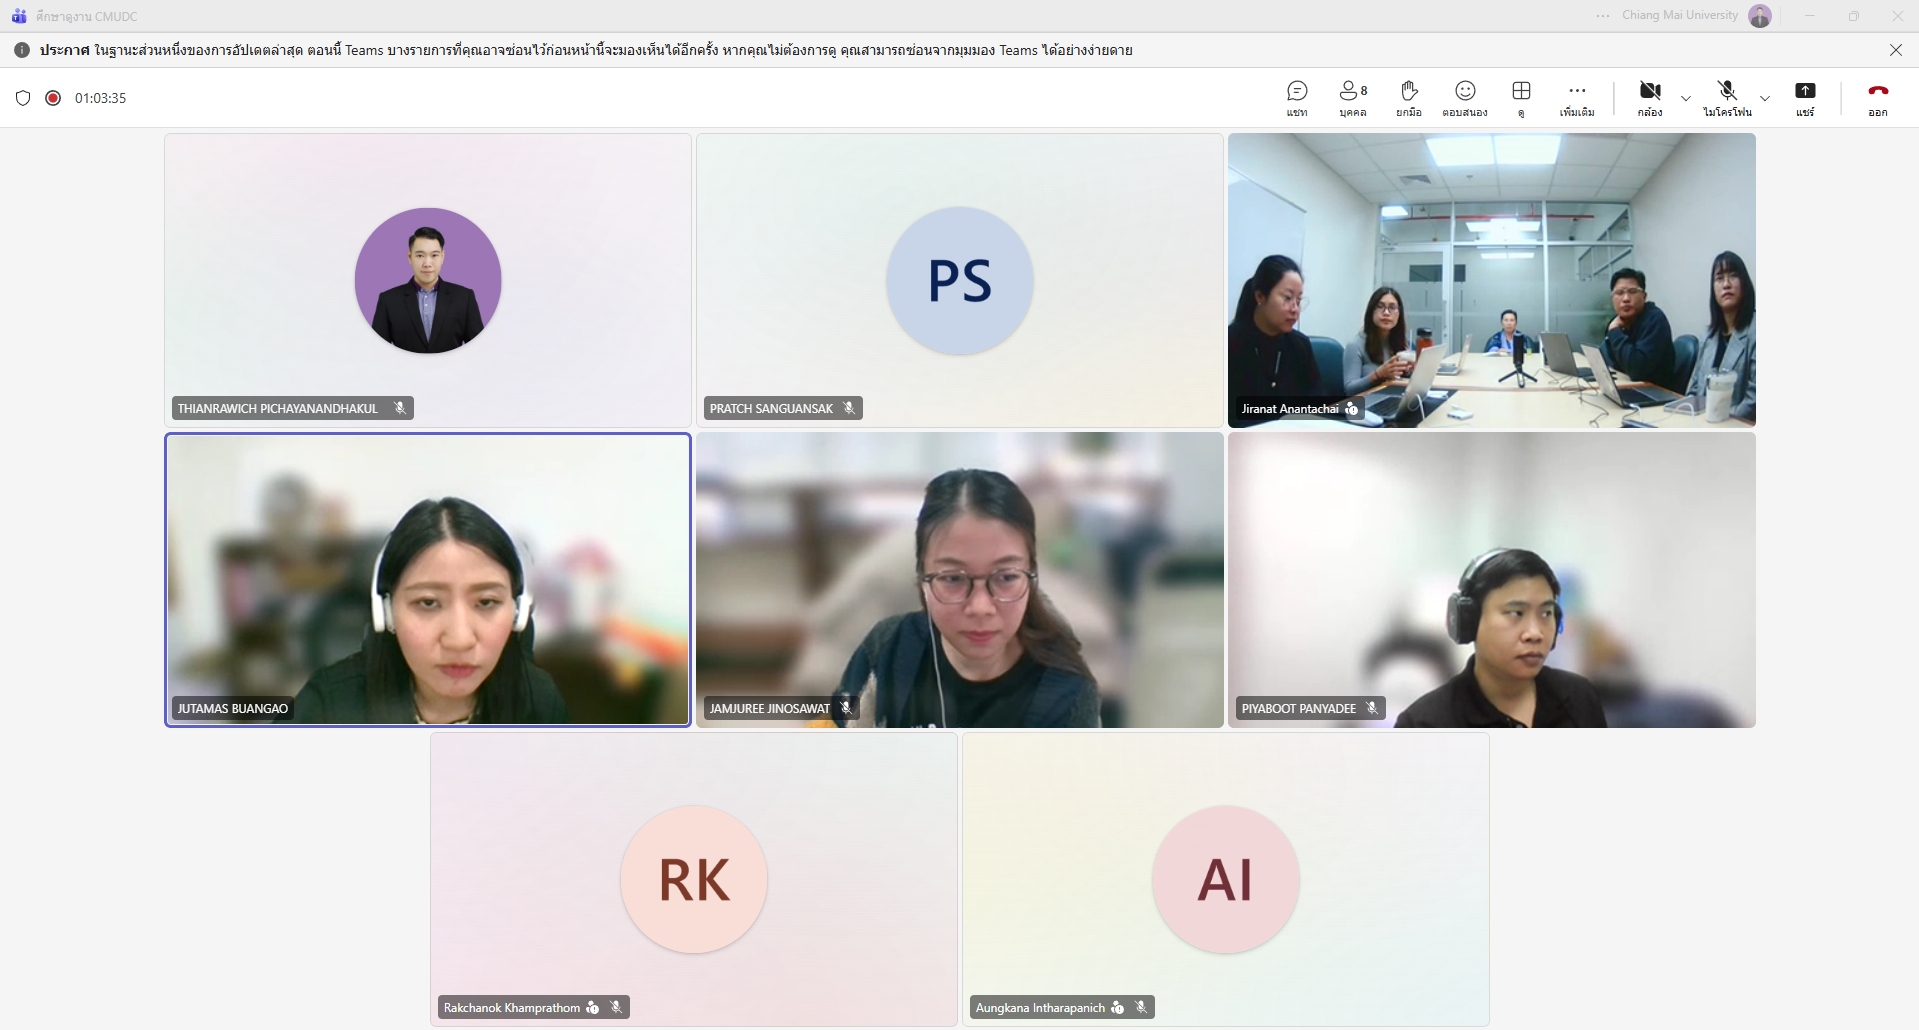Turn on the camera
The image size is (1919, 1030).
click(x=1649, y=98)
